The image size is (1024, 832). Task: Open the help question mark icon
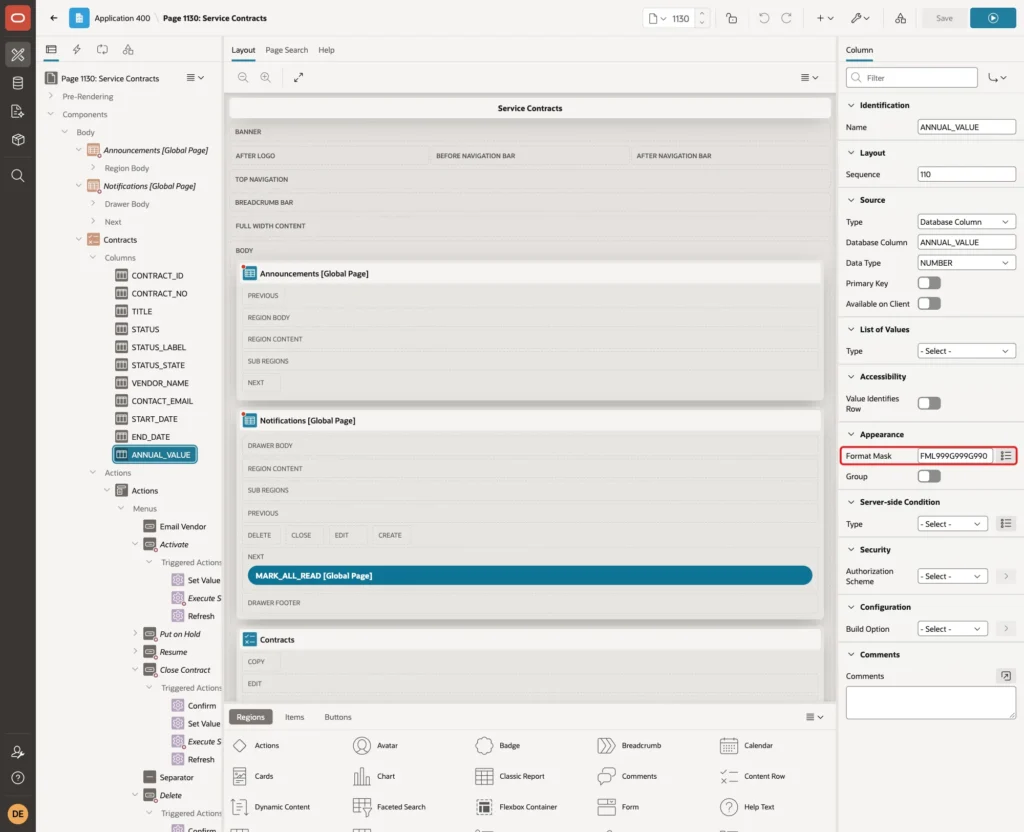coord(18,778)
